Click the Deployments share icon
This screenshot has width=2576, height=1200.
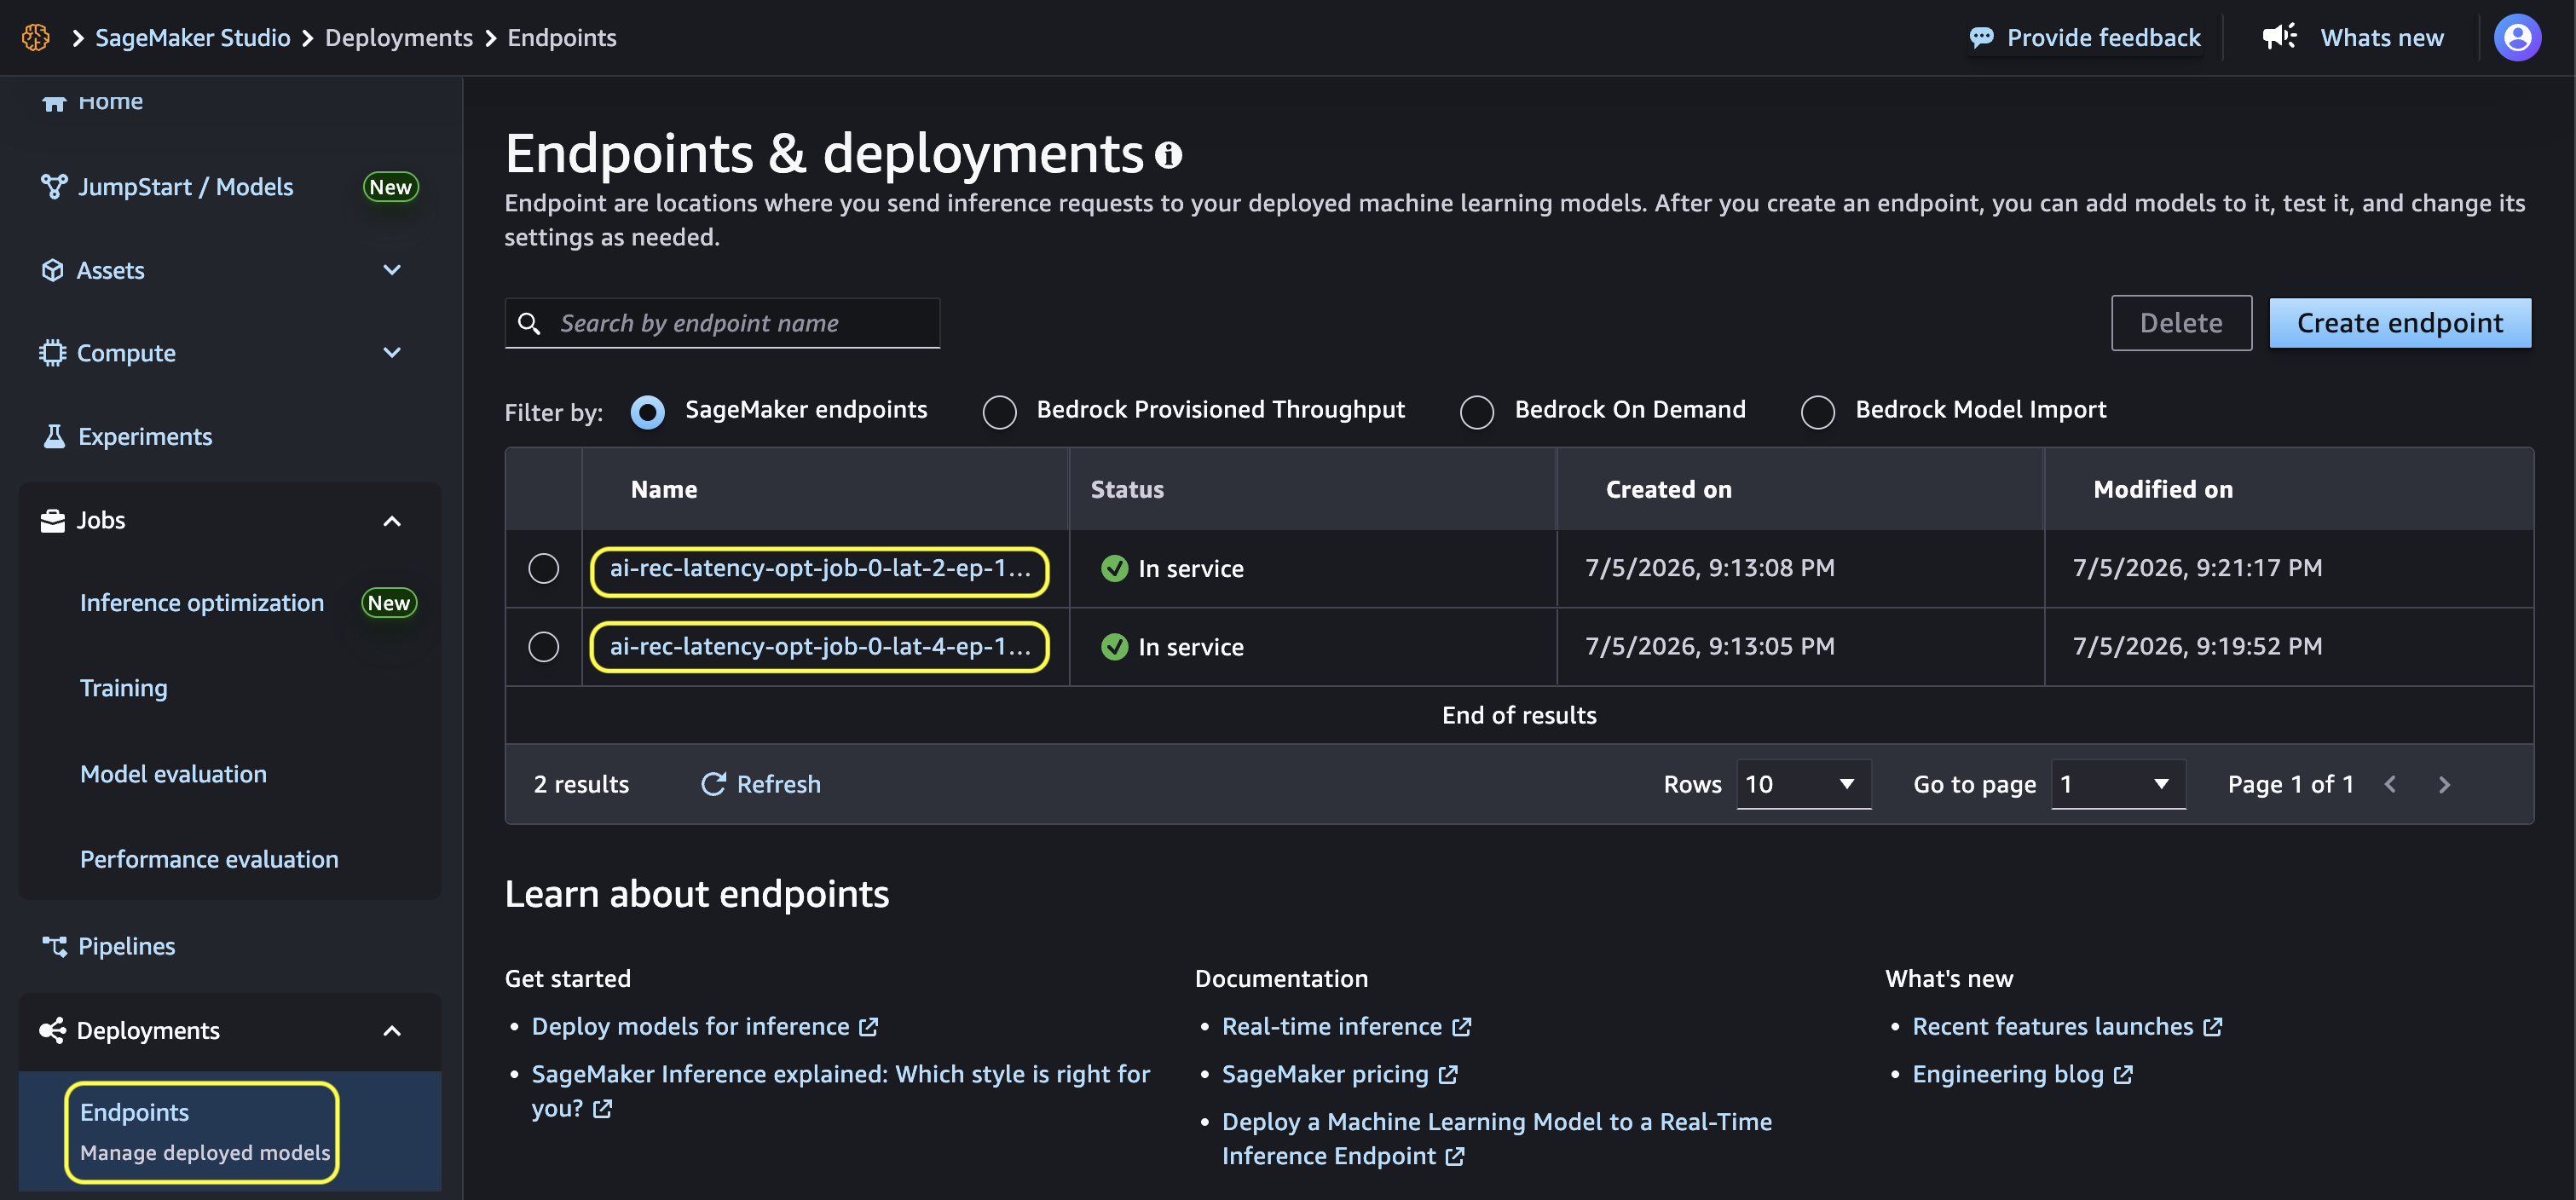tap(52, 1030)
